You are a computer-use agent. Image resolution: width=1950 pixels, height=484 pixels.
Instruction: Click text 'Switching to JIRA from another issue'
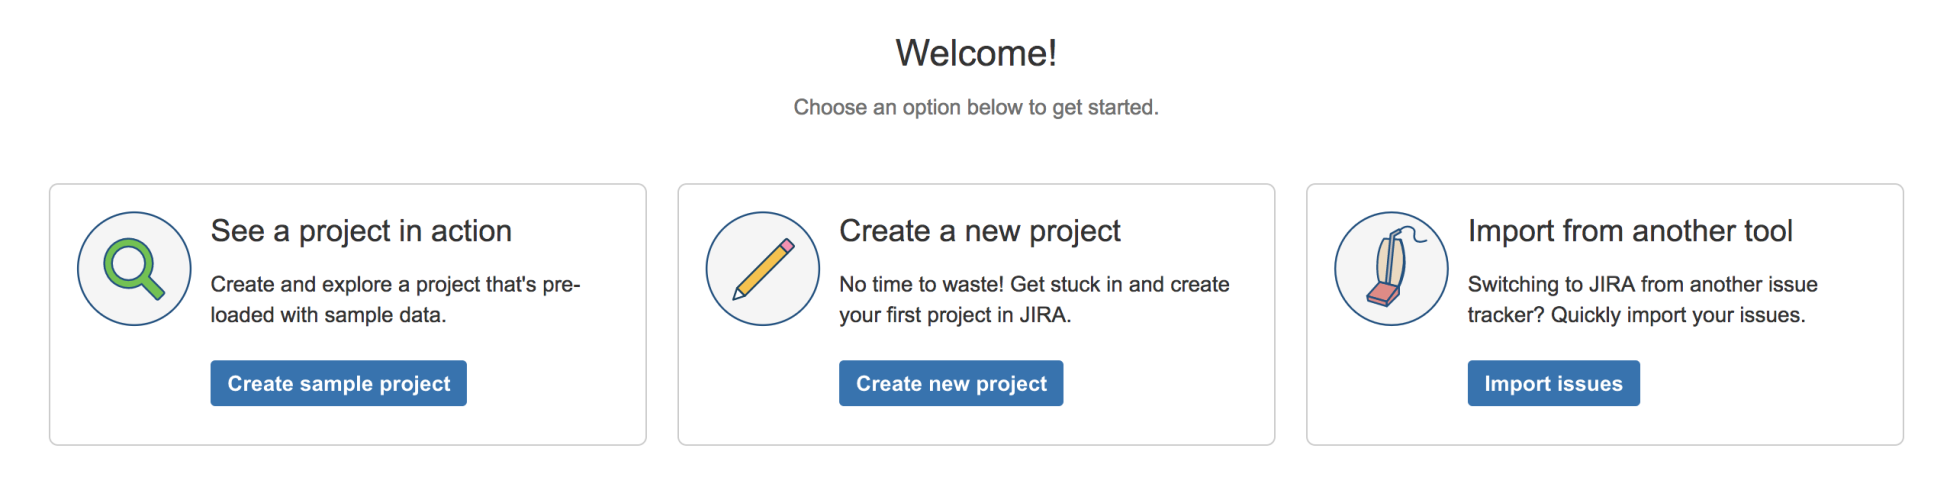[1642, 284]
